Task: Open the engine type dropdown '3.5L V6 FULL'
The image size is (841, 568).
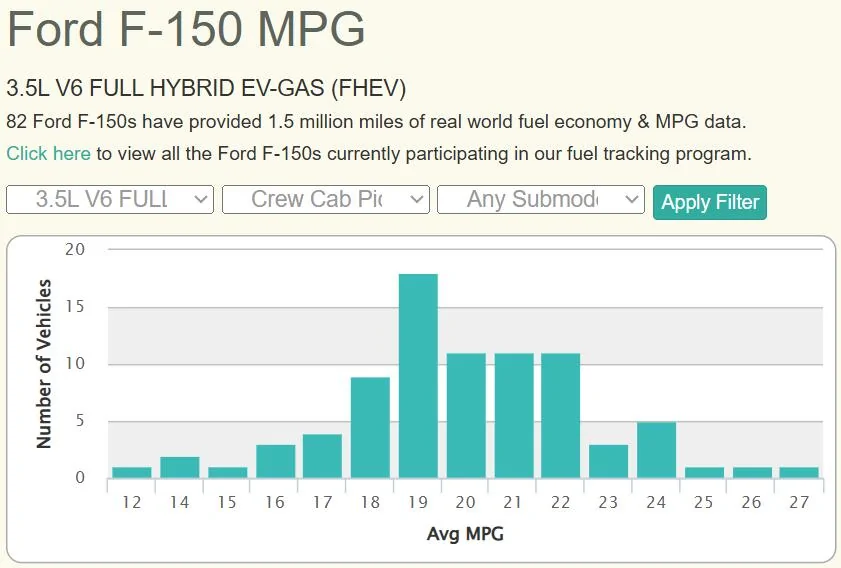Action: click(x=110, y=199)
